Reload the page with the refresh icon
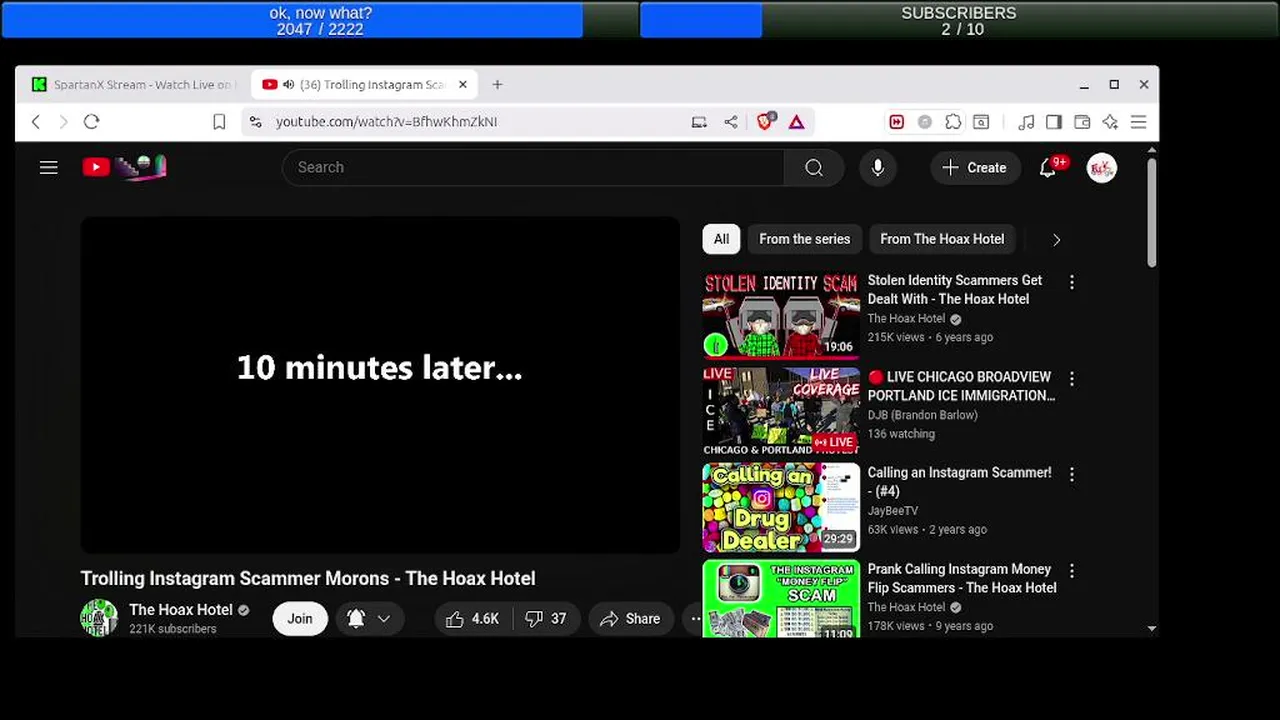 (x=91, y=122)
